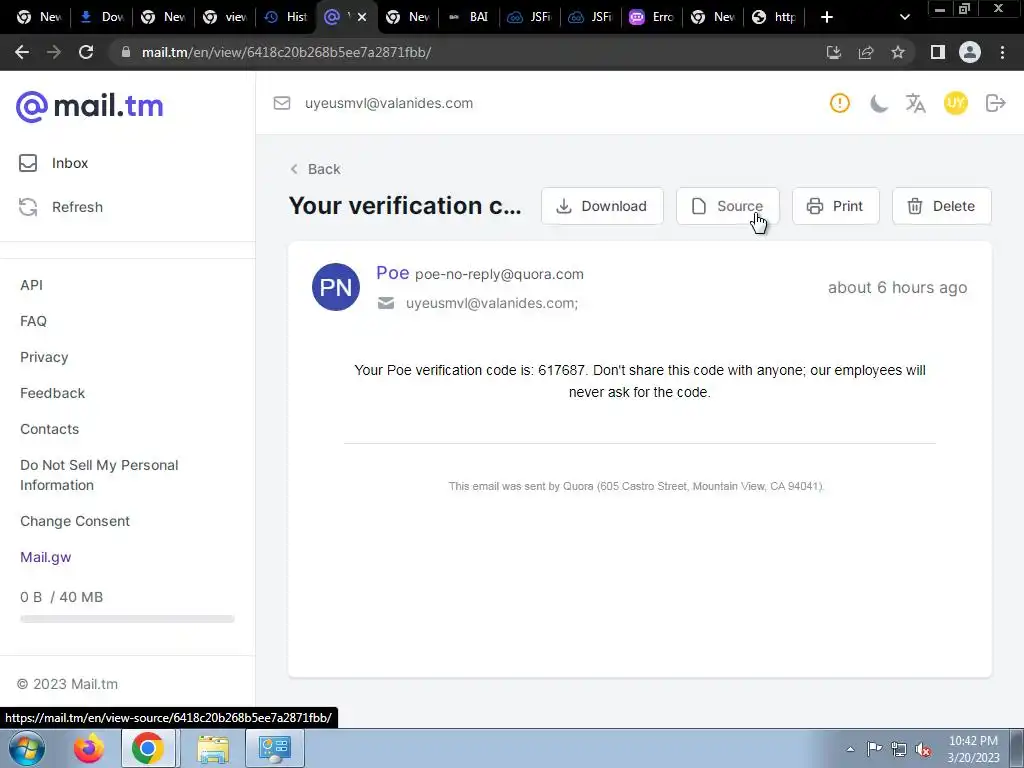Click the Poe verification code text
Screen dimensions: 1024x768
639,381
